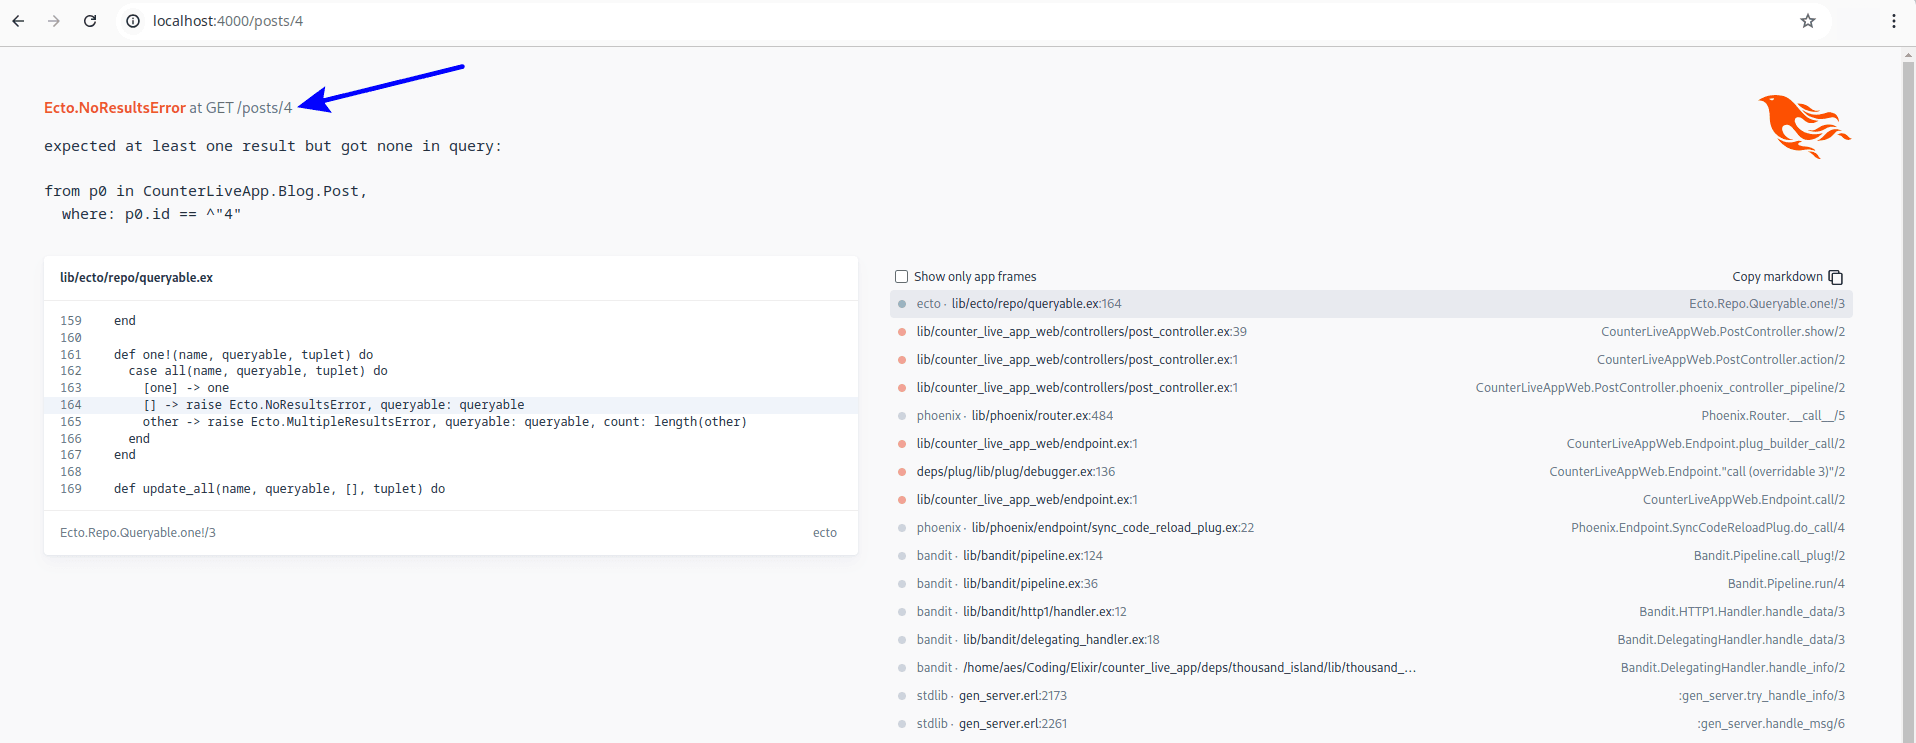
Task: Select the bandit pipeline.ex:124 stack frame
Action: click(x=1371, y=556)
